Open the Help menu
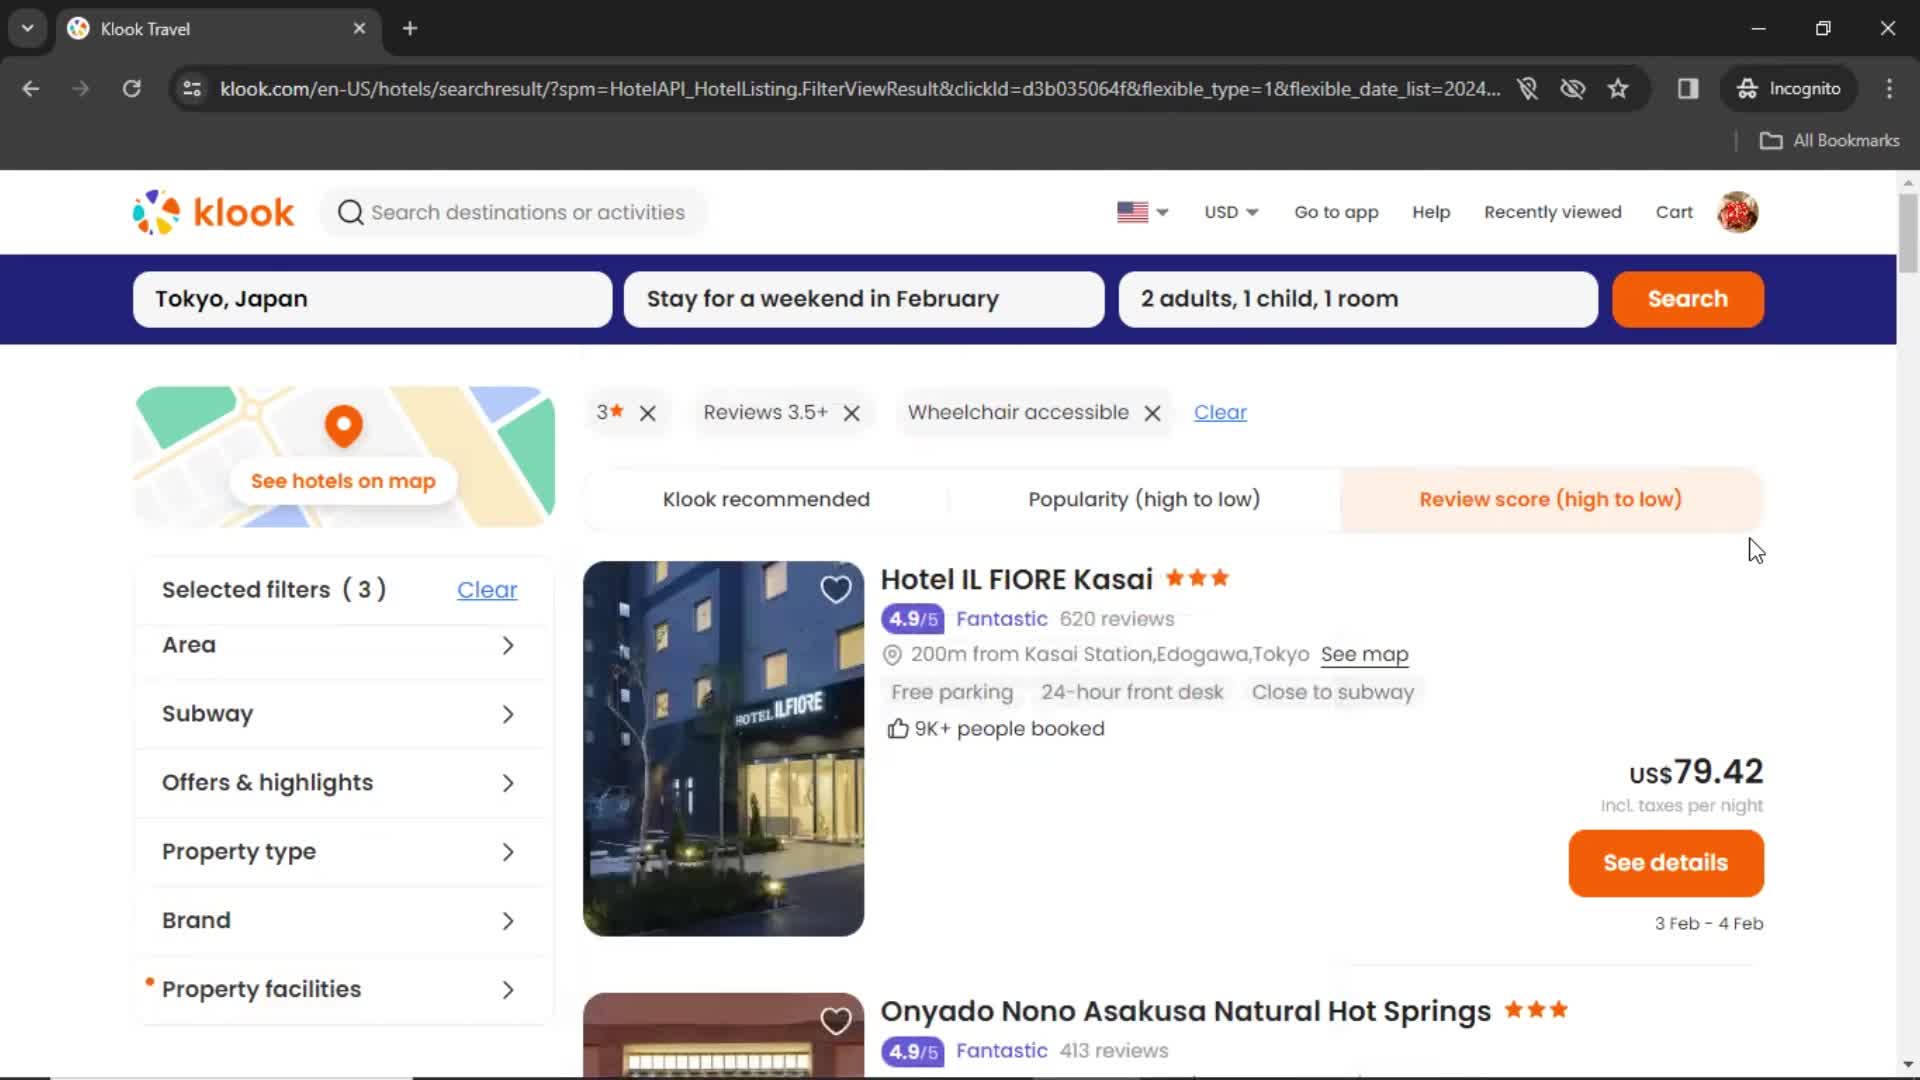The height and width of the screenshot is (1080, 1920). (x=1431, y=212)
